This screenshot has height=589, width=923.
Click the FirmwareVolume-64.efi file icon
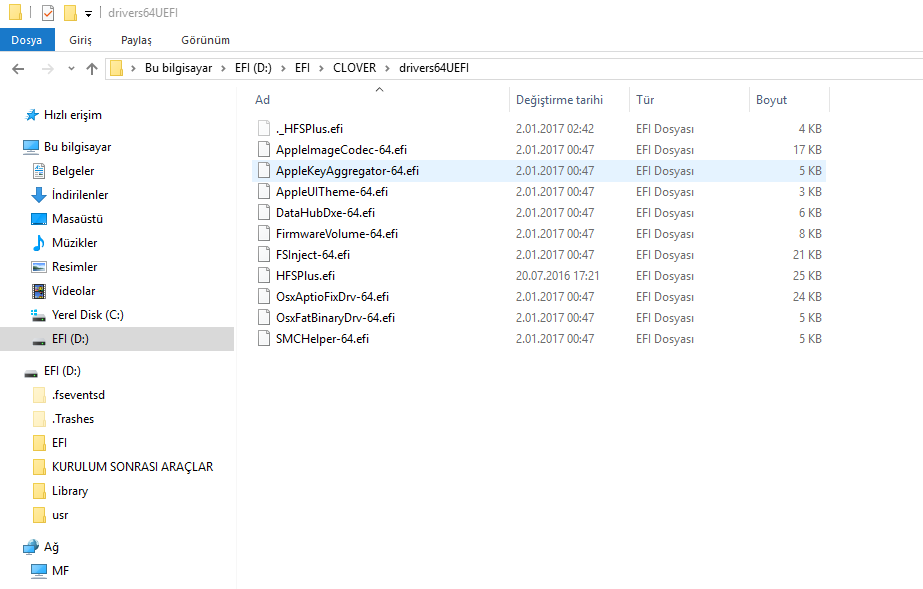tap(264, 234)
